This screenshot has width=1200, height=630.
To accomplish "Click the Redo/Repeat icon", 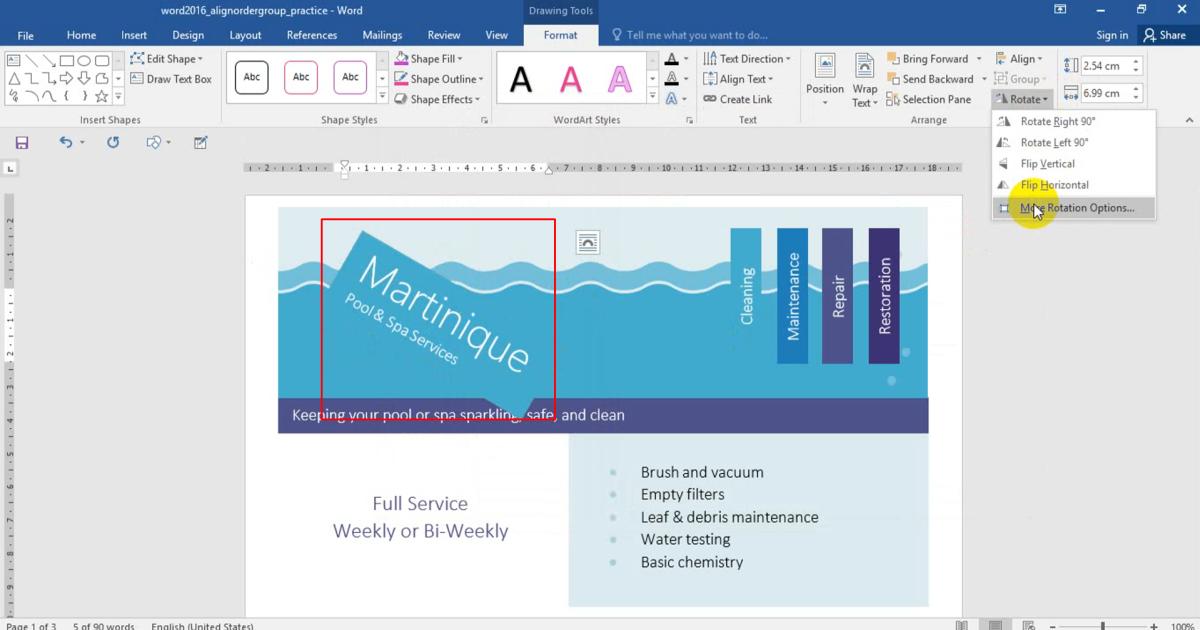I will pos(113,143).
